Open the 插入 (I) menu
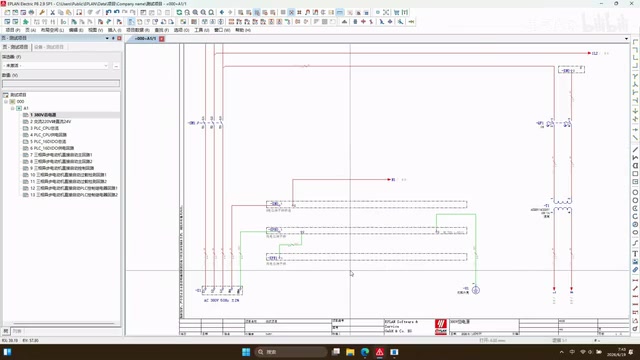Viewport: 640px width, 360px height. [114, 30]
